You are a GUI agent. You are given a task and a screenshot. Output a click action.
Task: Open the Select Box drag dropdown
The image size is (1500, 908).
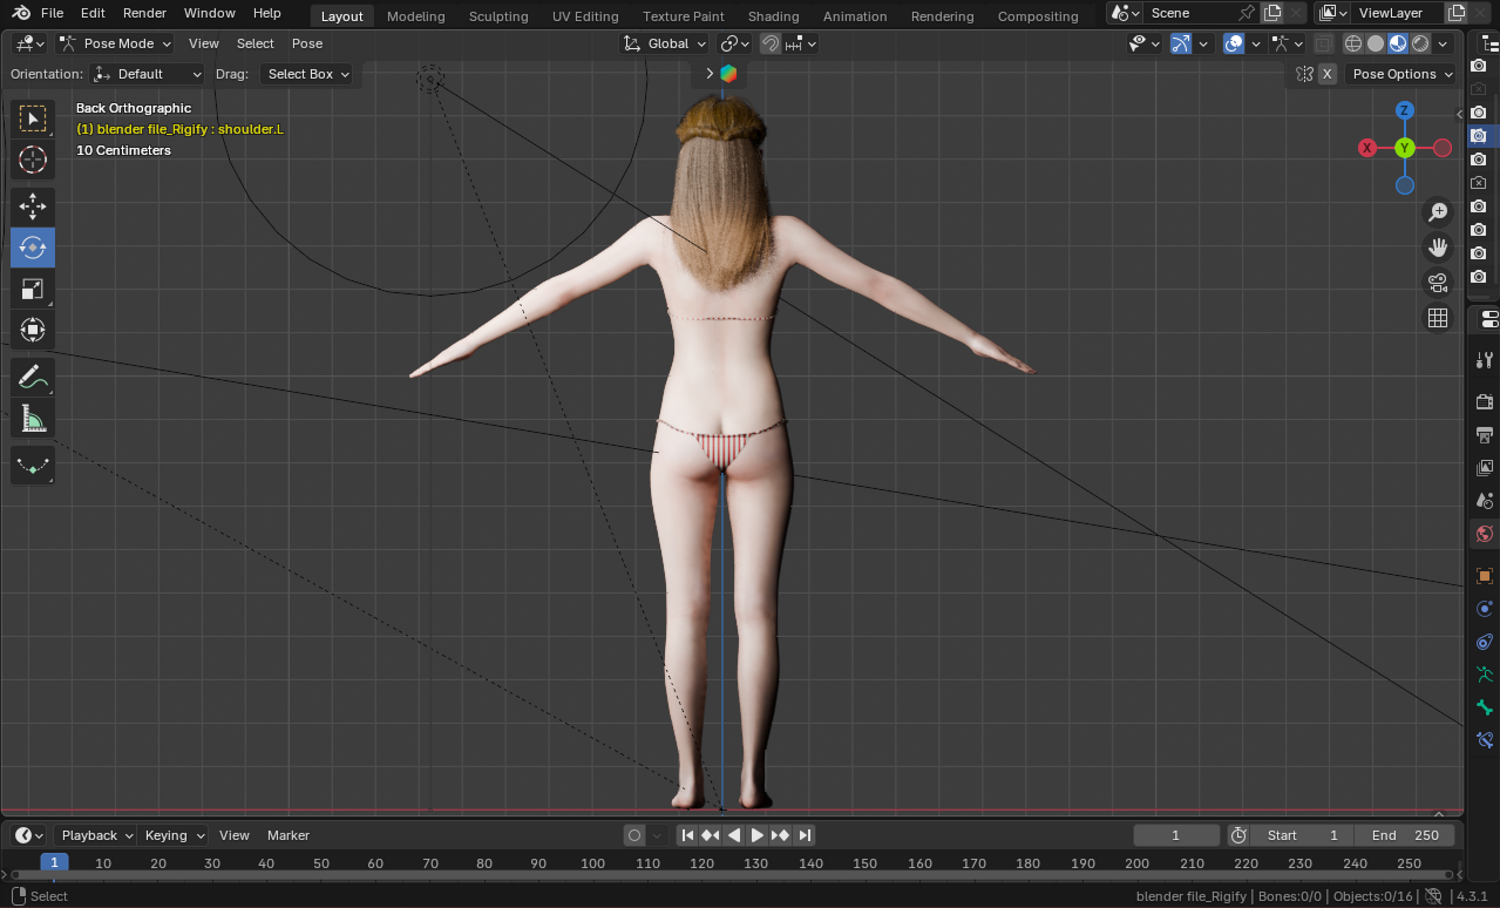coord(308,74)
